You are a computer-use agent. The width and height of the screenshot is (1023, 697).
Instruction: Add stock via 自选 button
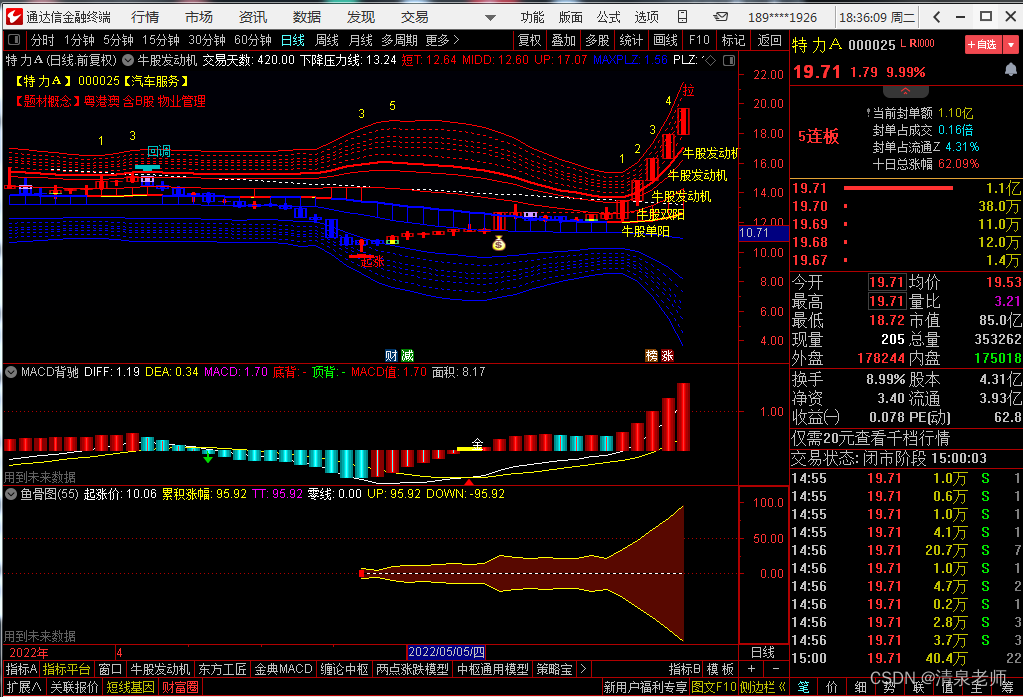983,44
